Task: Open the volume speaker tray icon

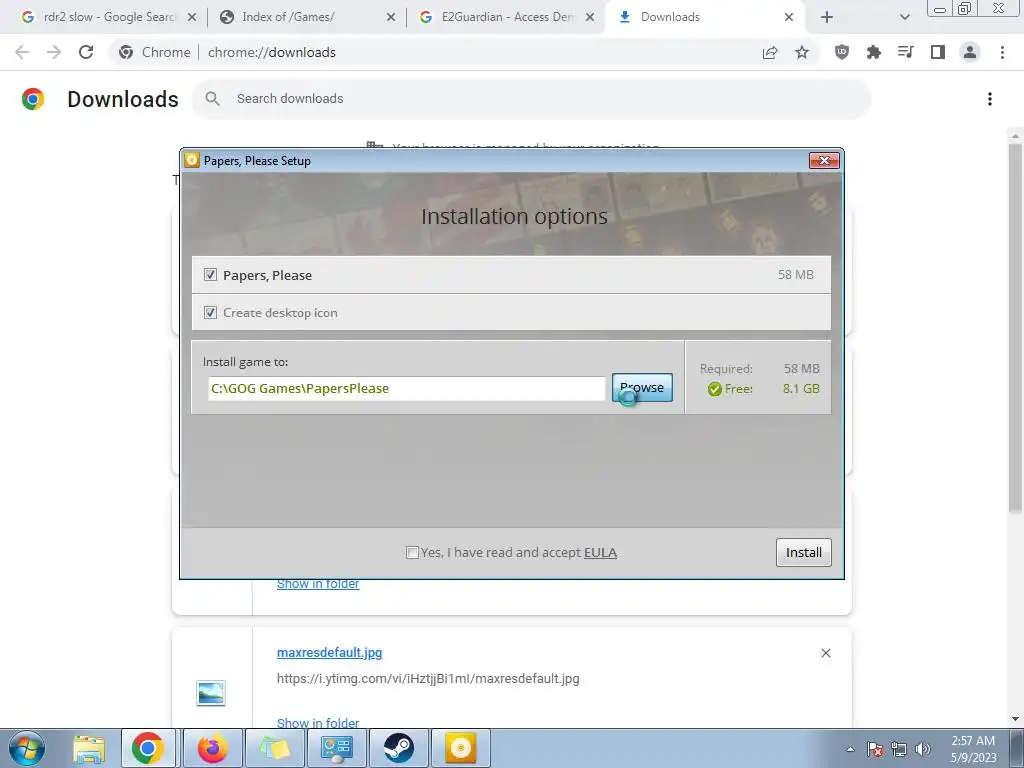Action: [923, 749]
